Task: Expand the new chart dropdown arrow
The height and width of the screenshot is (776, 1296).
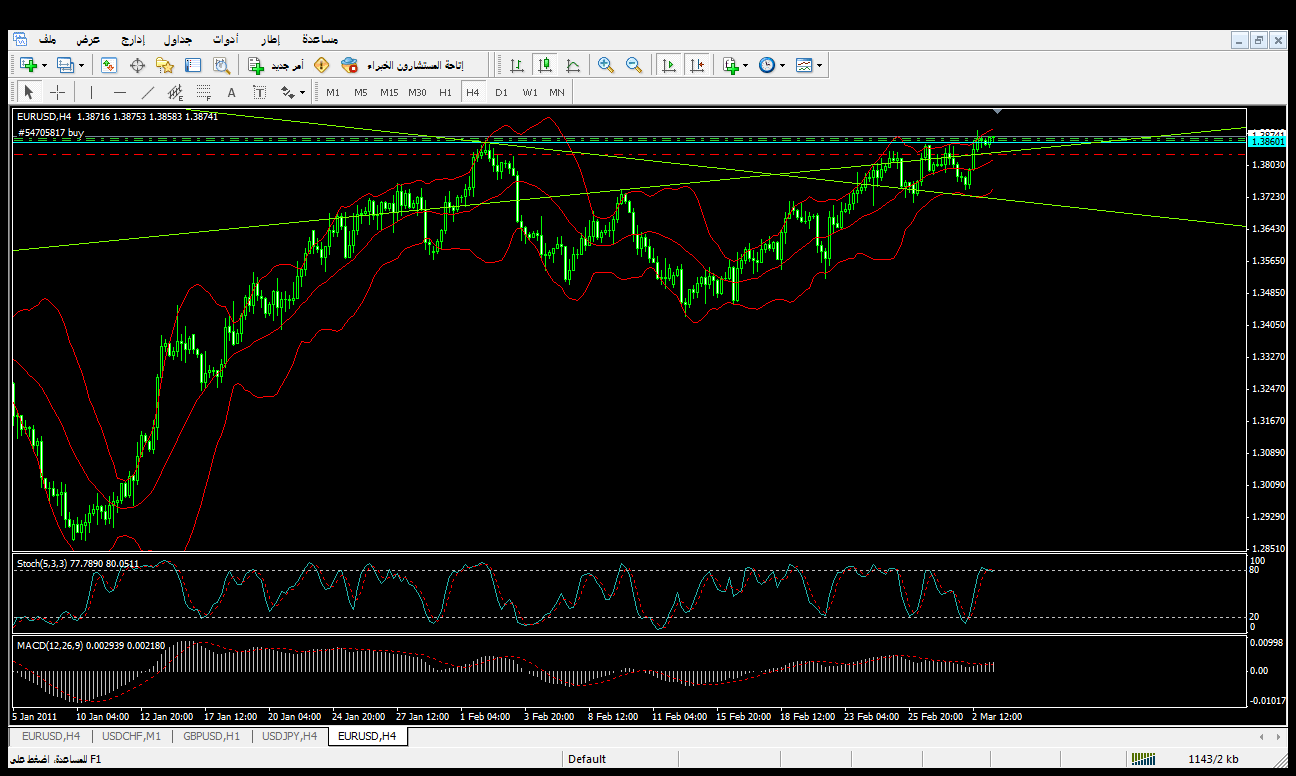Action: pos(44,65)
